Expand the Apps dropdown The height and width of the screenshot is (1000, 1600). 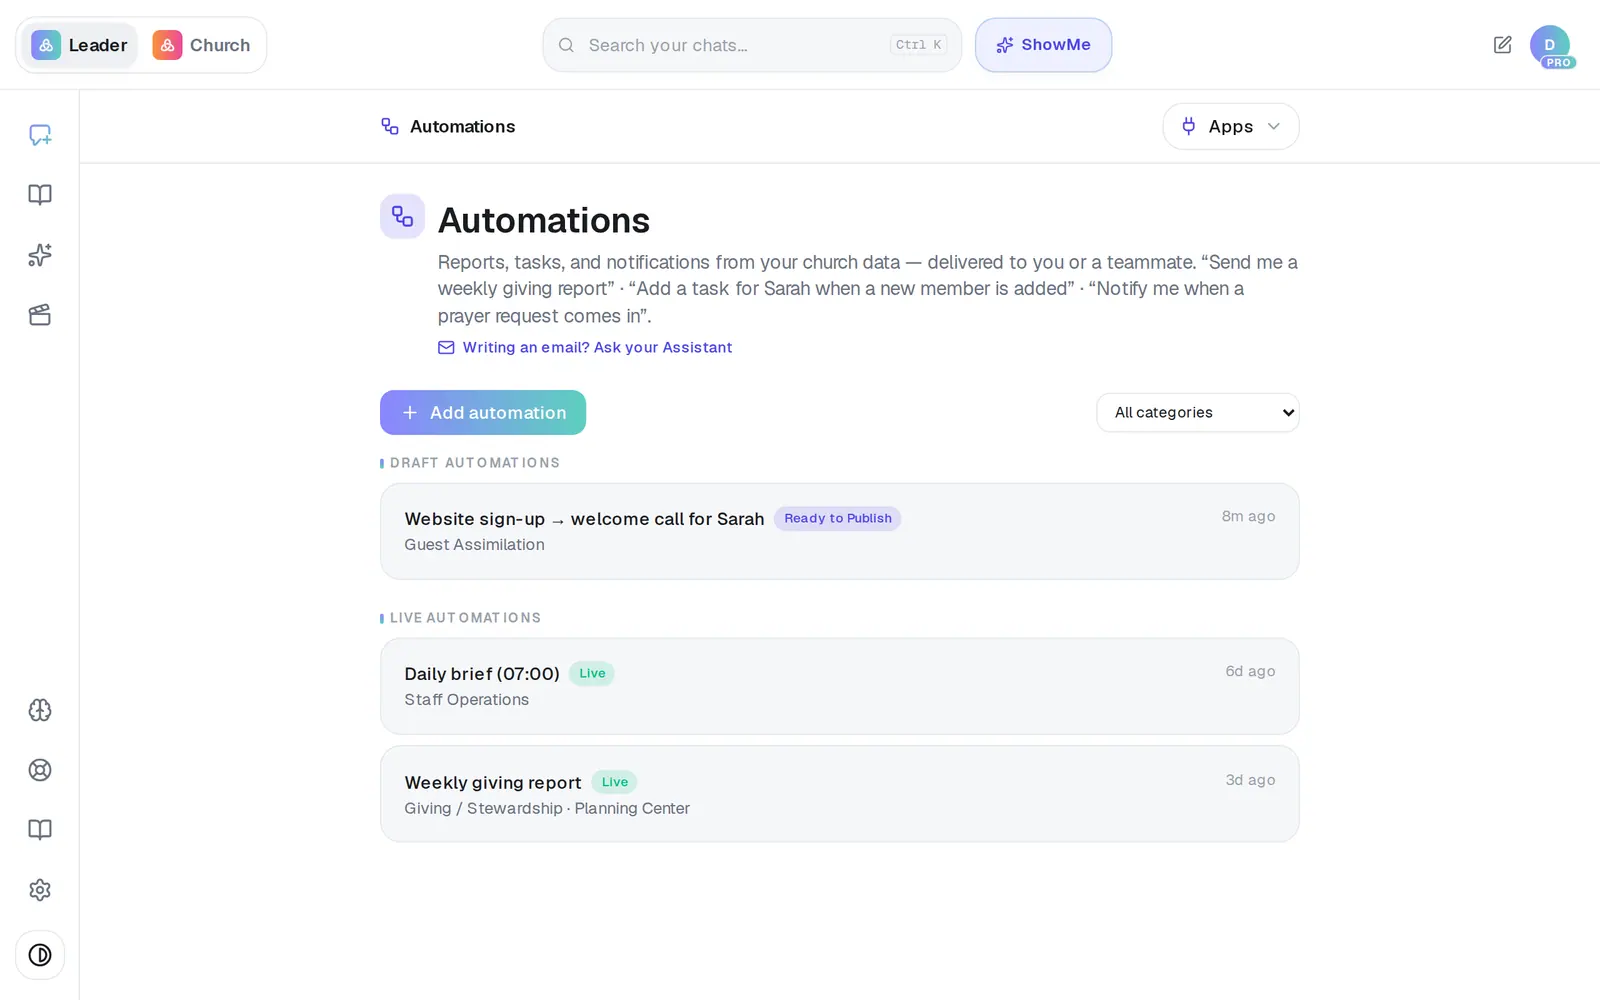1230,127
